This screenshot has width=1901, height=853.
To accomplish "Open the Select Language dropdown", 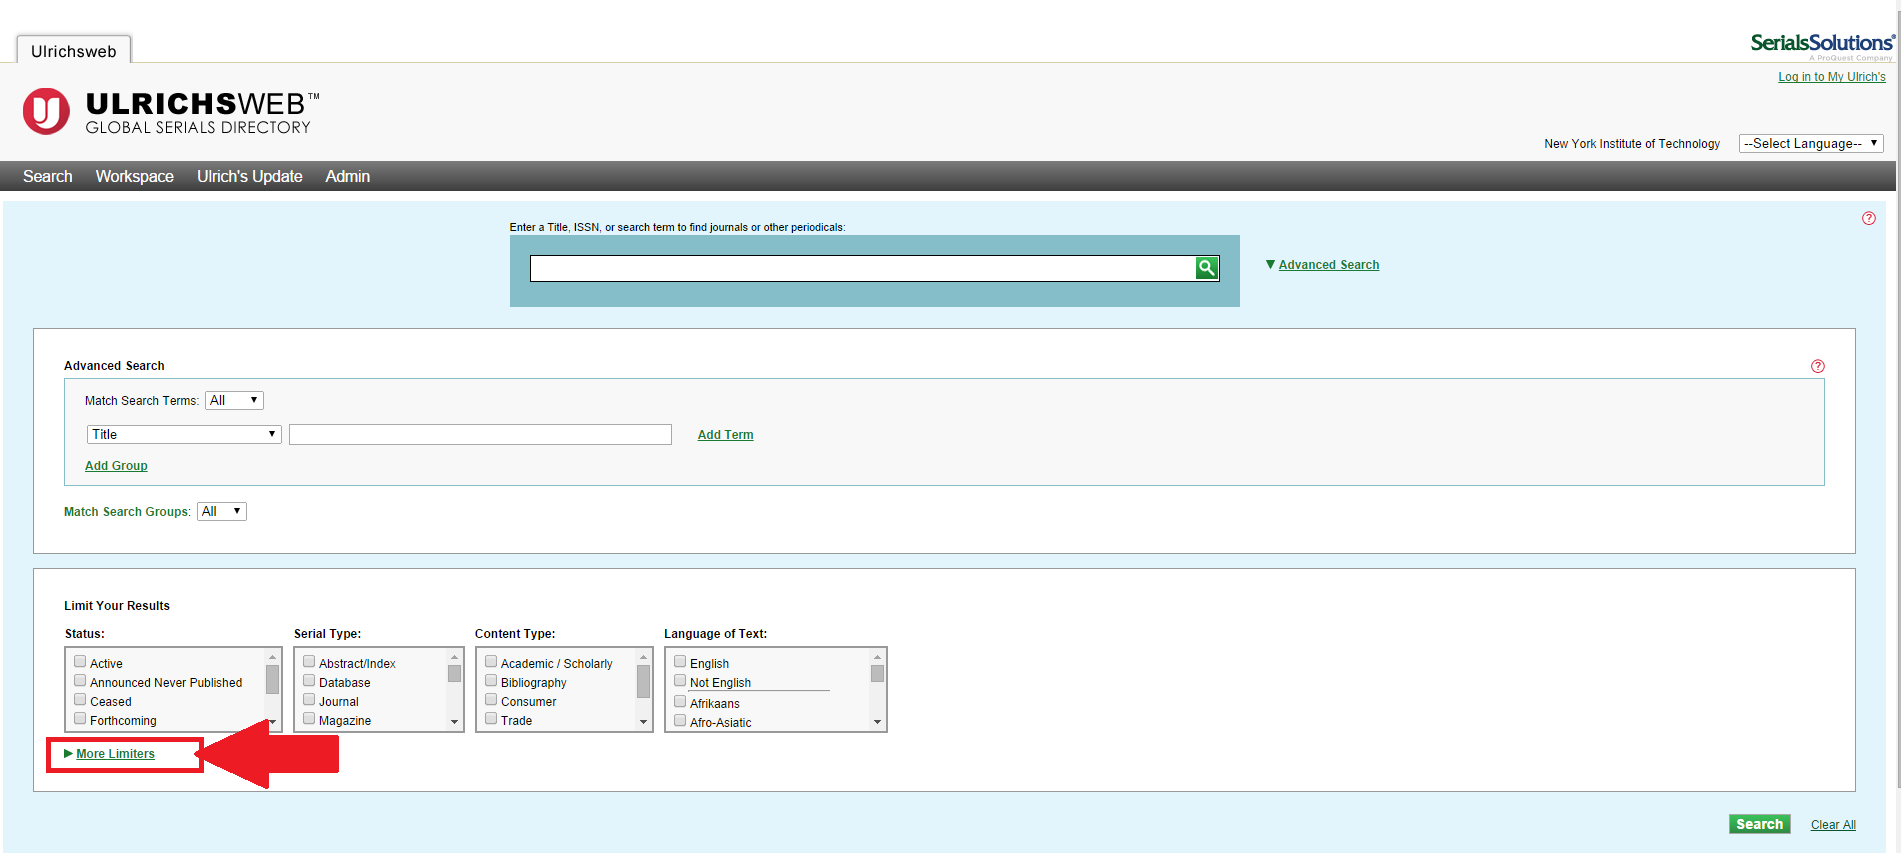I will point(1811,143).
